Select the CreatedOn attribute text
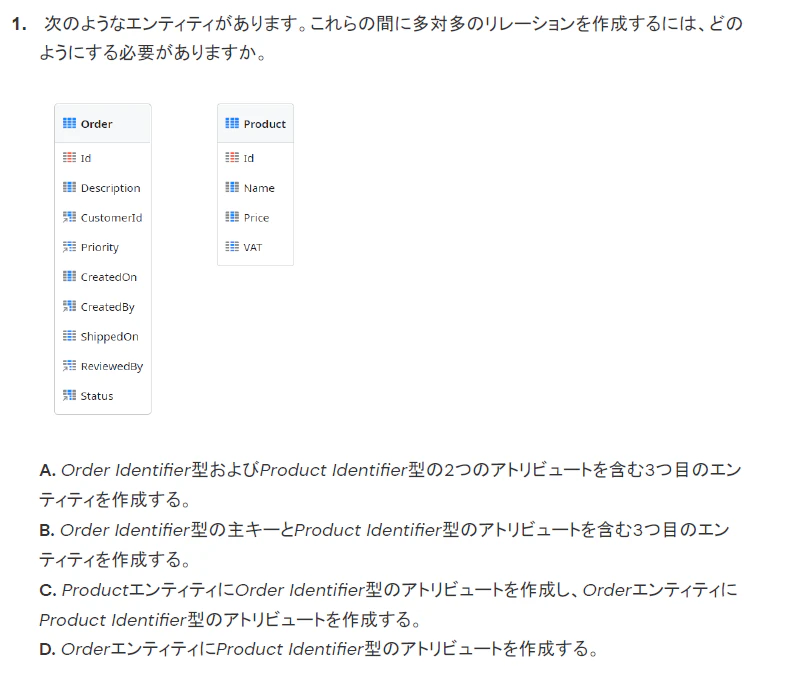Image resolution: width=805 pixels, height=682 pixels. (109, 277)
